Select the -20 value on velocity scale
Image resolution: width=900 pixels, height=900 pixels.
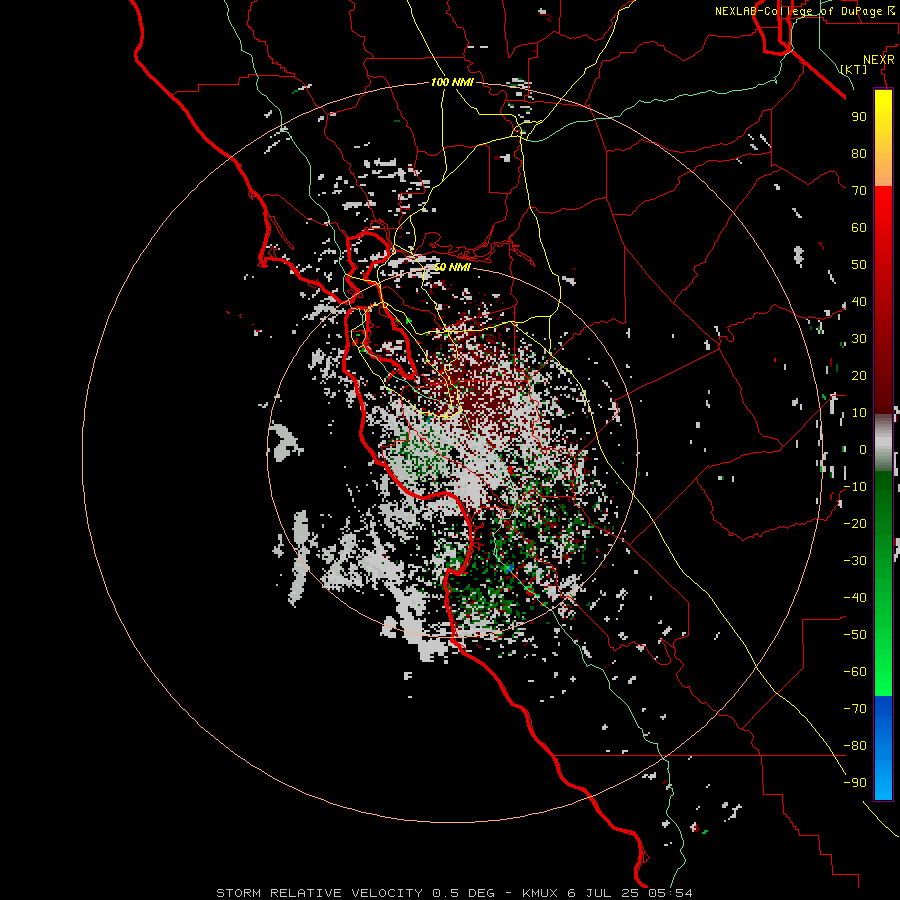point(855,523)
